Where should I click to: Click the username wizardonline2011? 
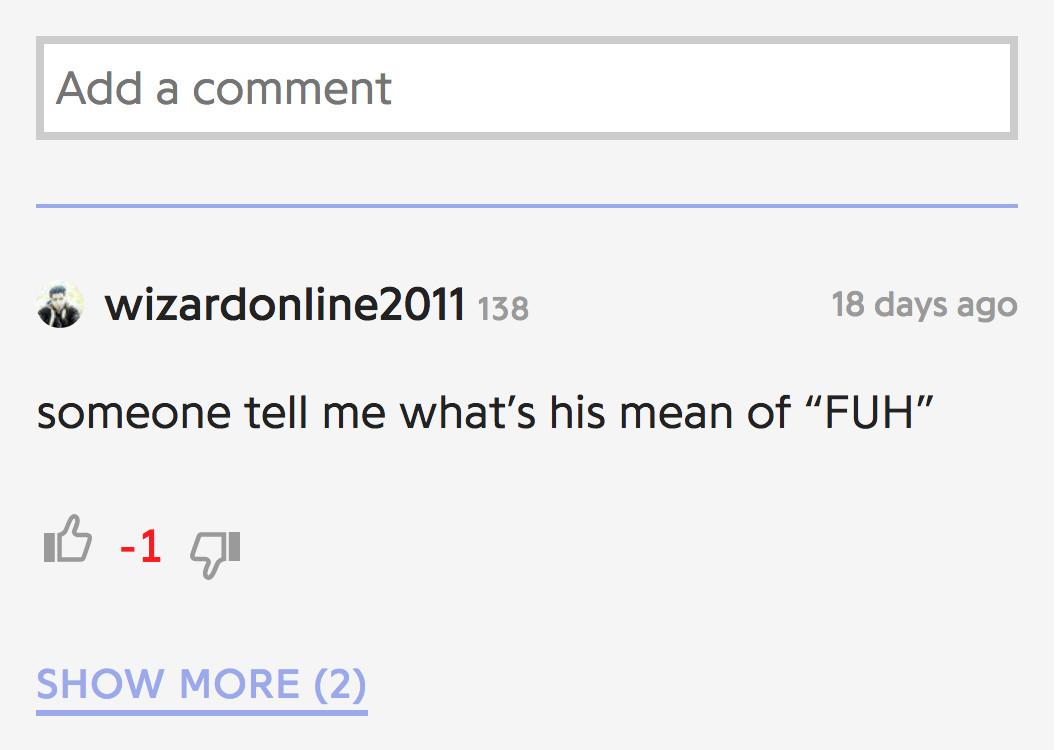coord(285,304)
